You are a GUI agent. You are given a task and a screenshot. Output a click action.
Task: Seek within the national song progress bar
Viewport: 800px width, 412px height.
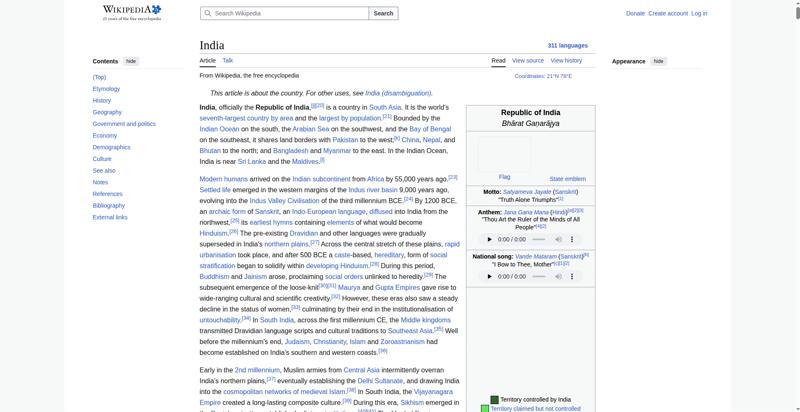click(x=539, y=276)
